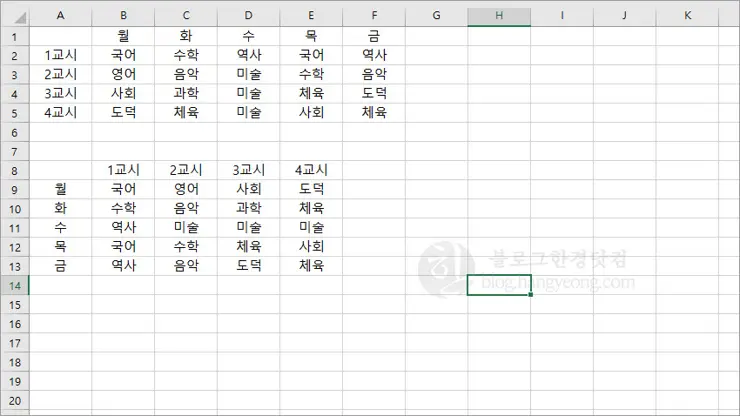Click cell B1 containing 월
The image size is (740, 416).
123,36
